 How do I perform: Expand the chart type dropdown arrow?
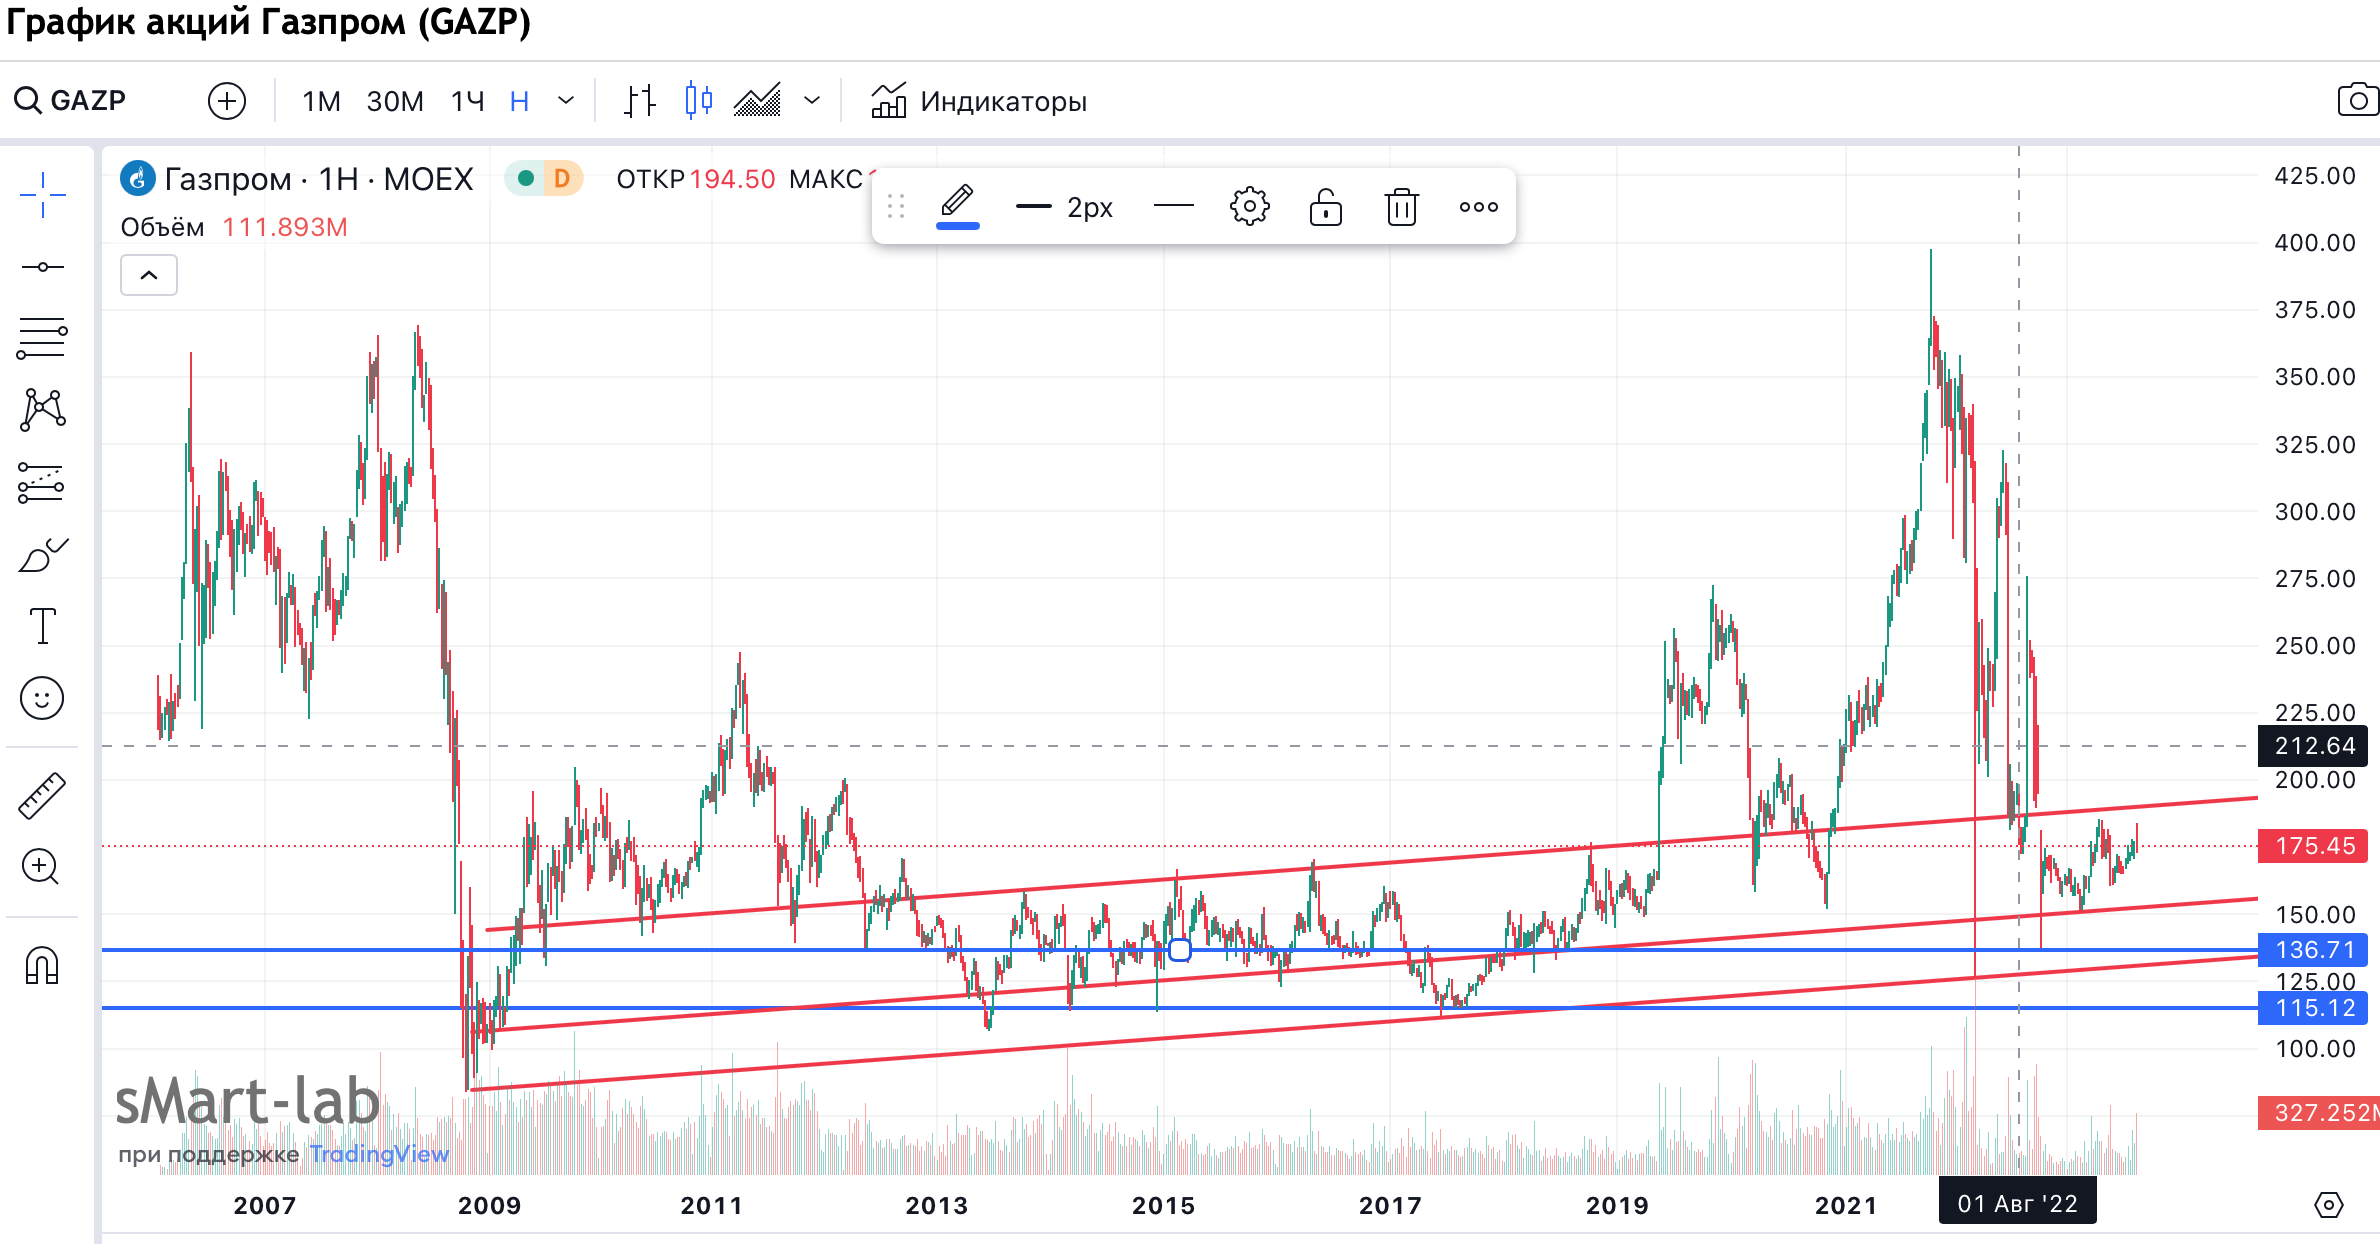pos(812,101)
